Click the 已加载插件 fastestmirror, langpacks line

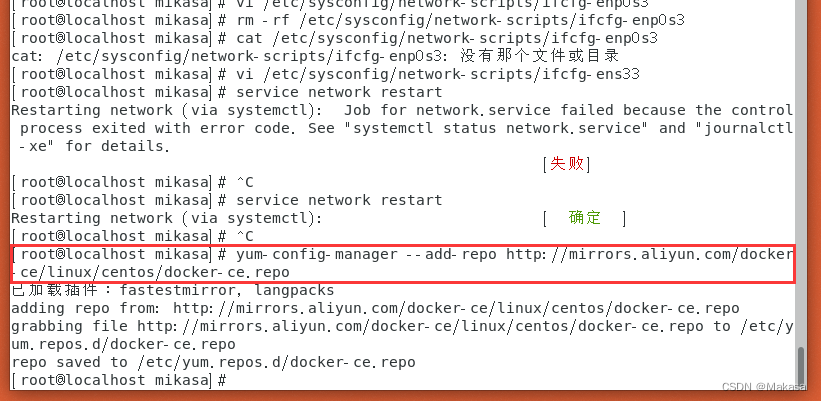[x=173, y=290]
